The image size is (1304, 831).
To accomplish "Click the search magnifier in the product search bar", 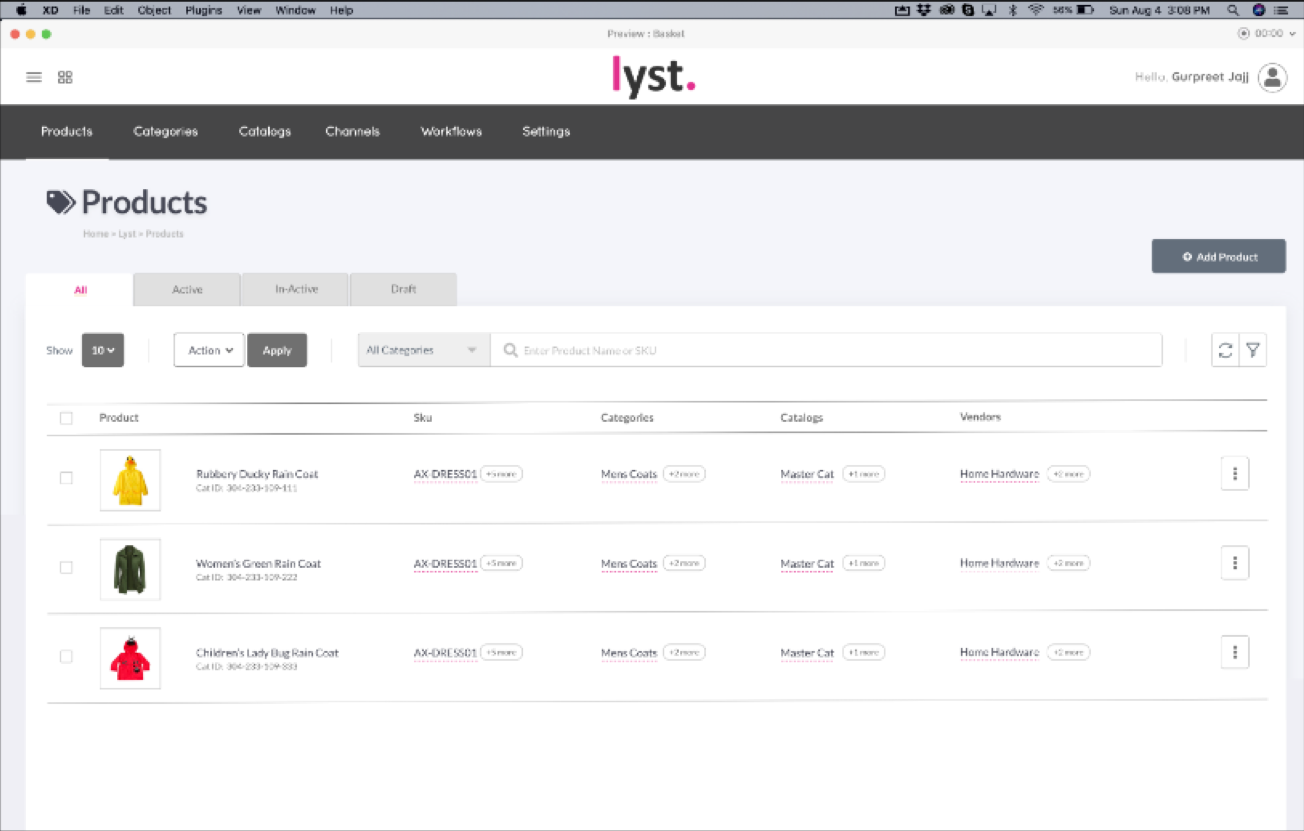I will pyautogui.click(x=510, y=350).
